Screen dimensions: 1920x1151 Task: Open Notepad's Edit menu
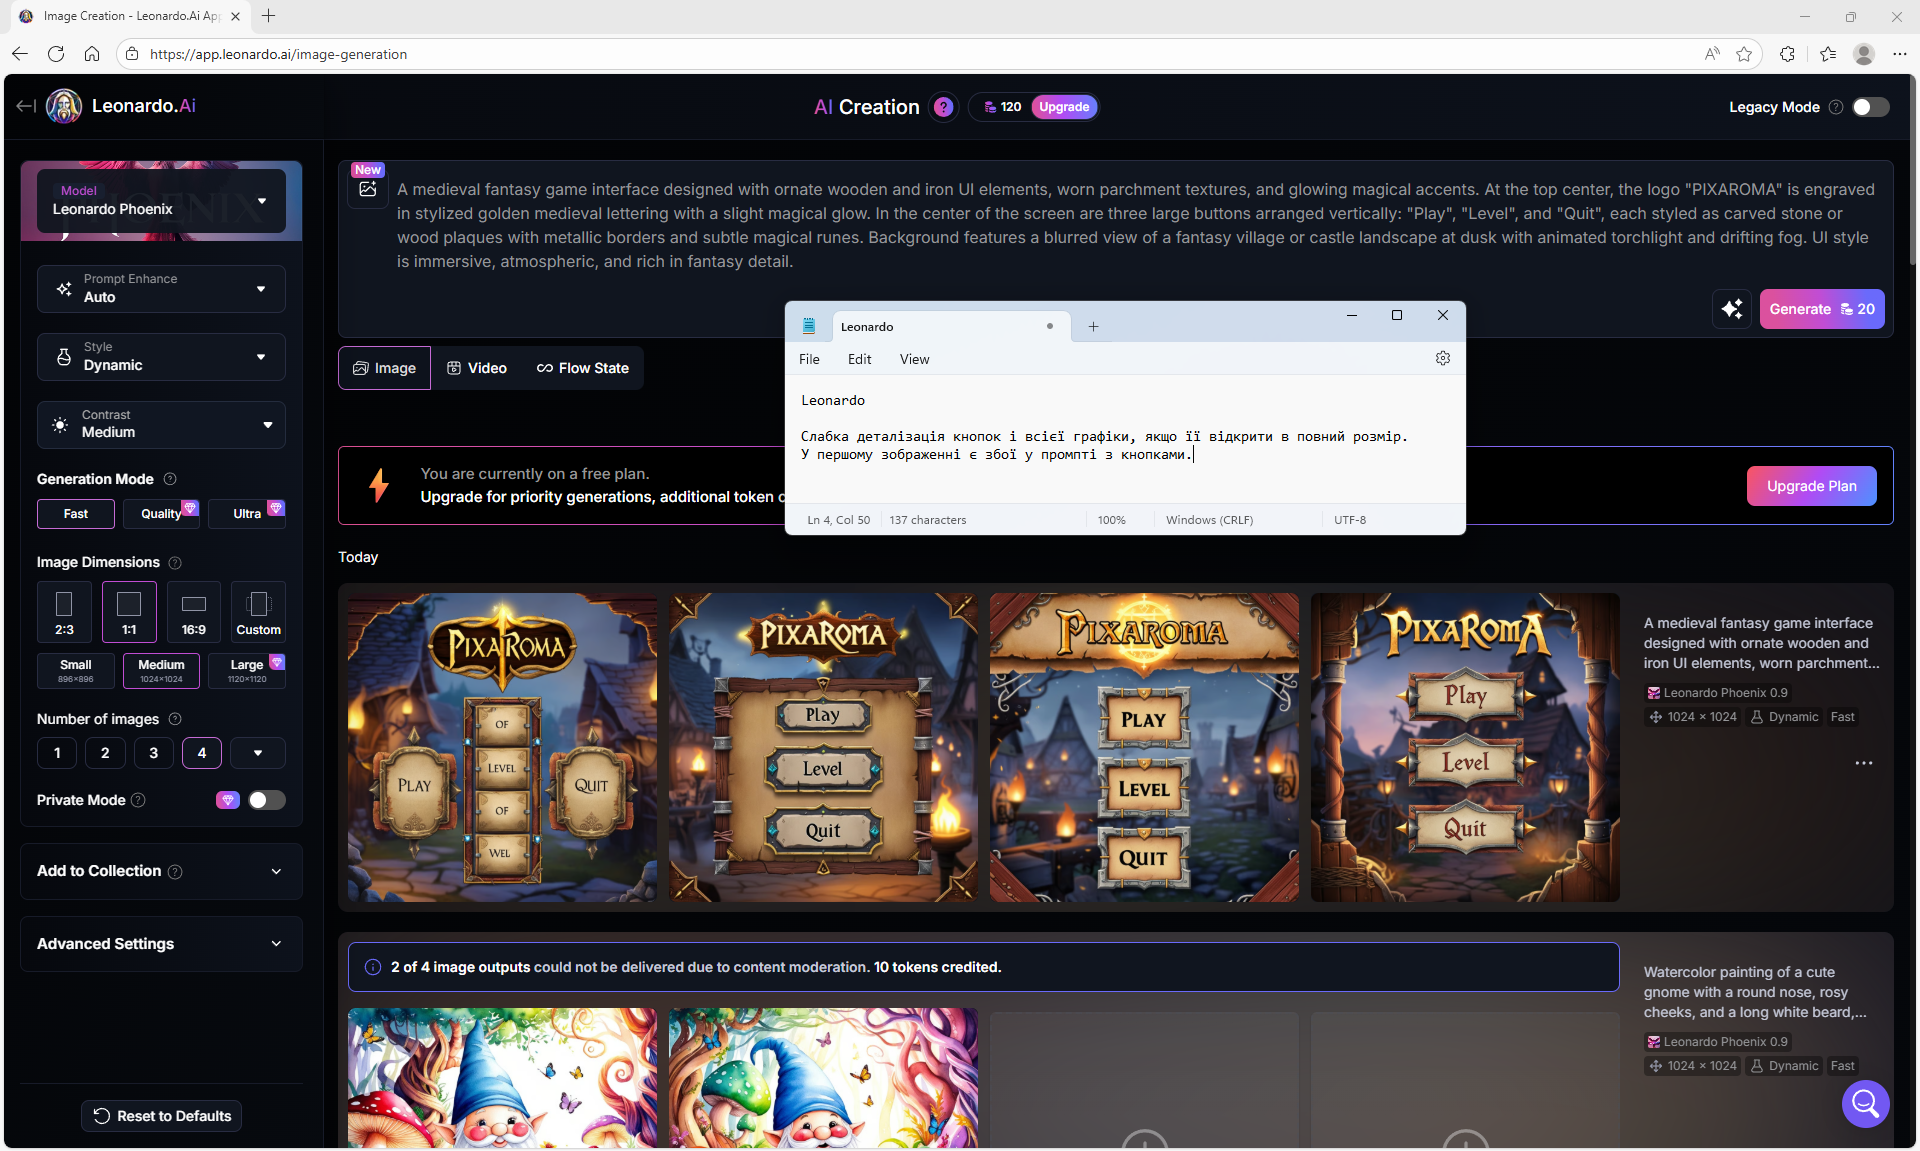click(859, 359)
